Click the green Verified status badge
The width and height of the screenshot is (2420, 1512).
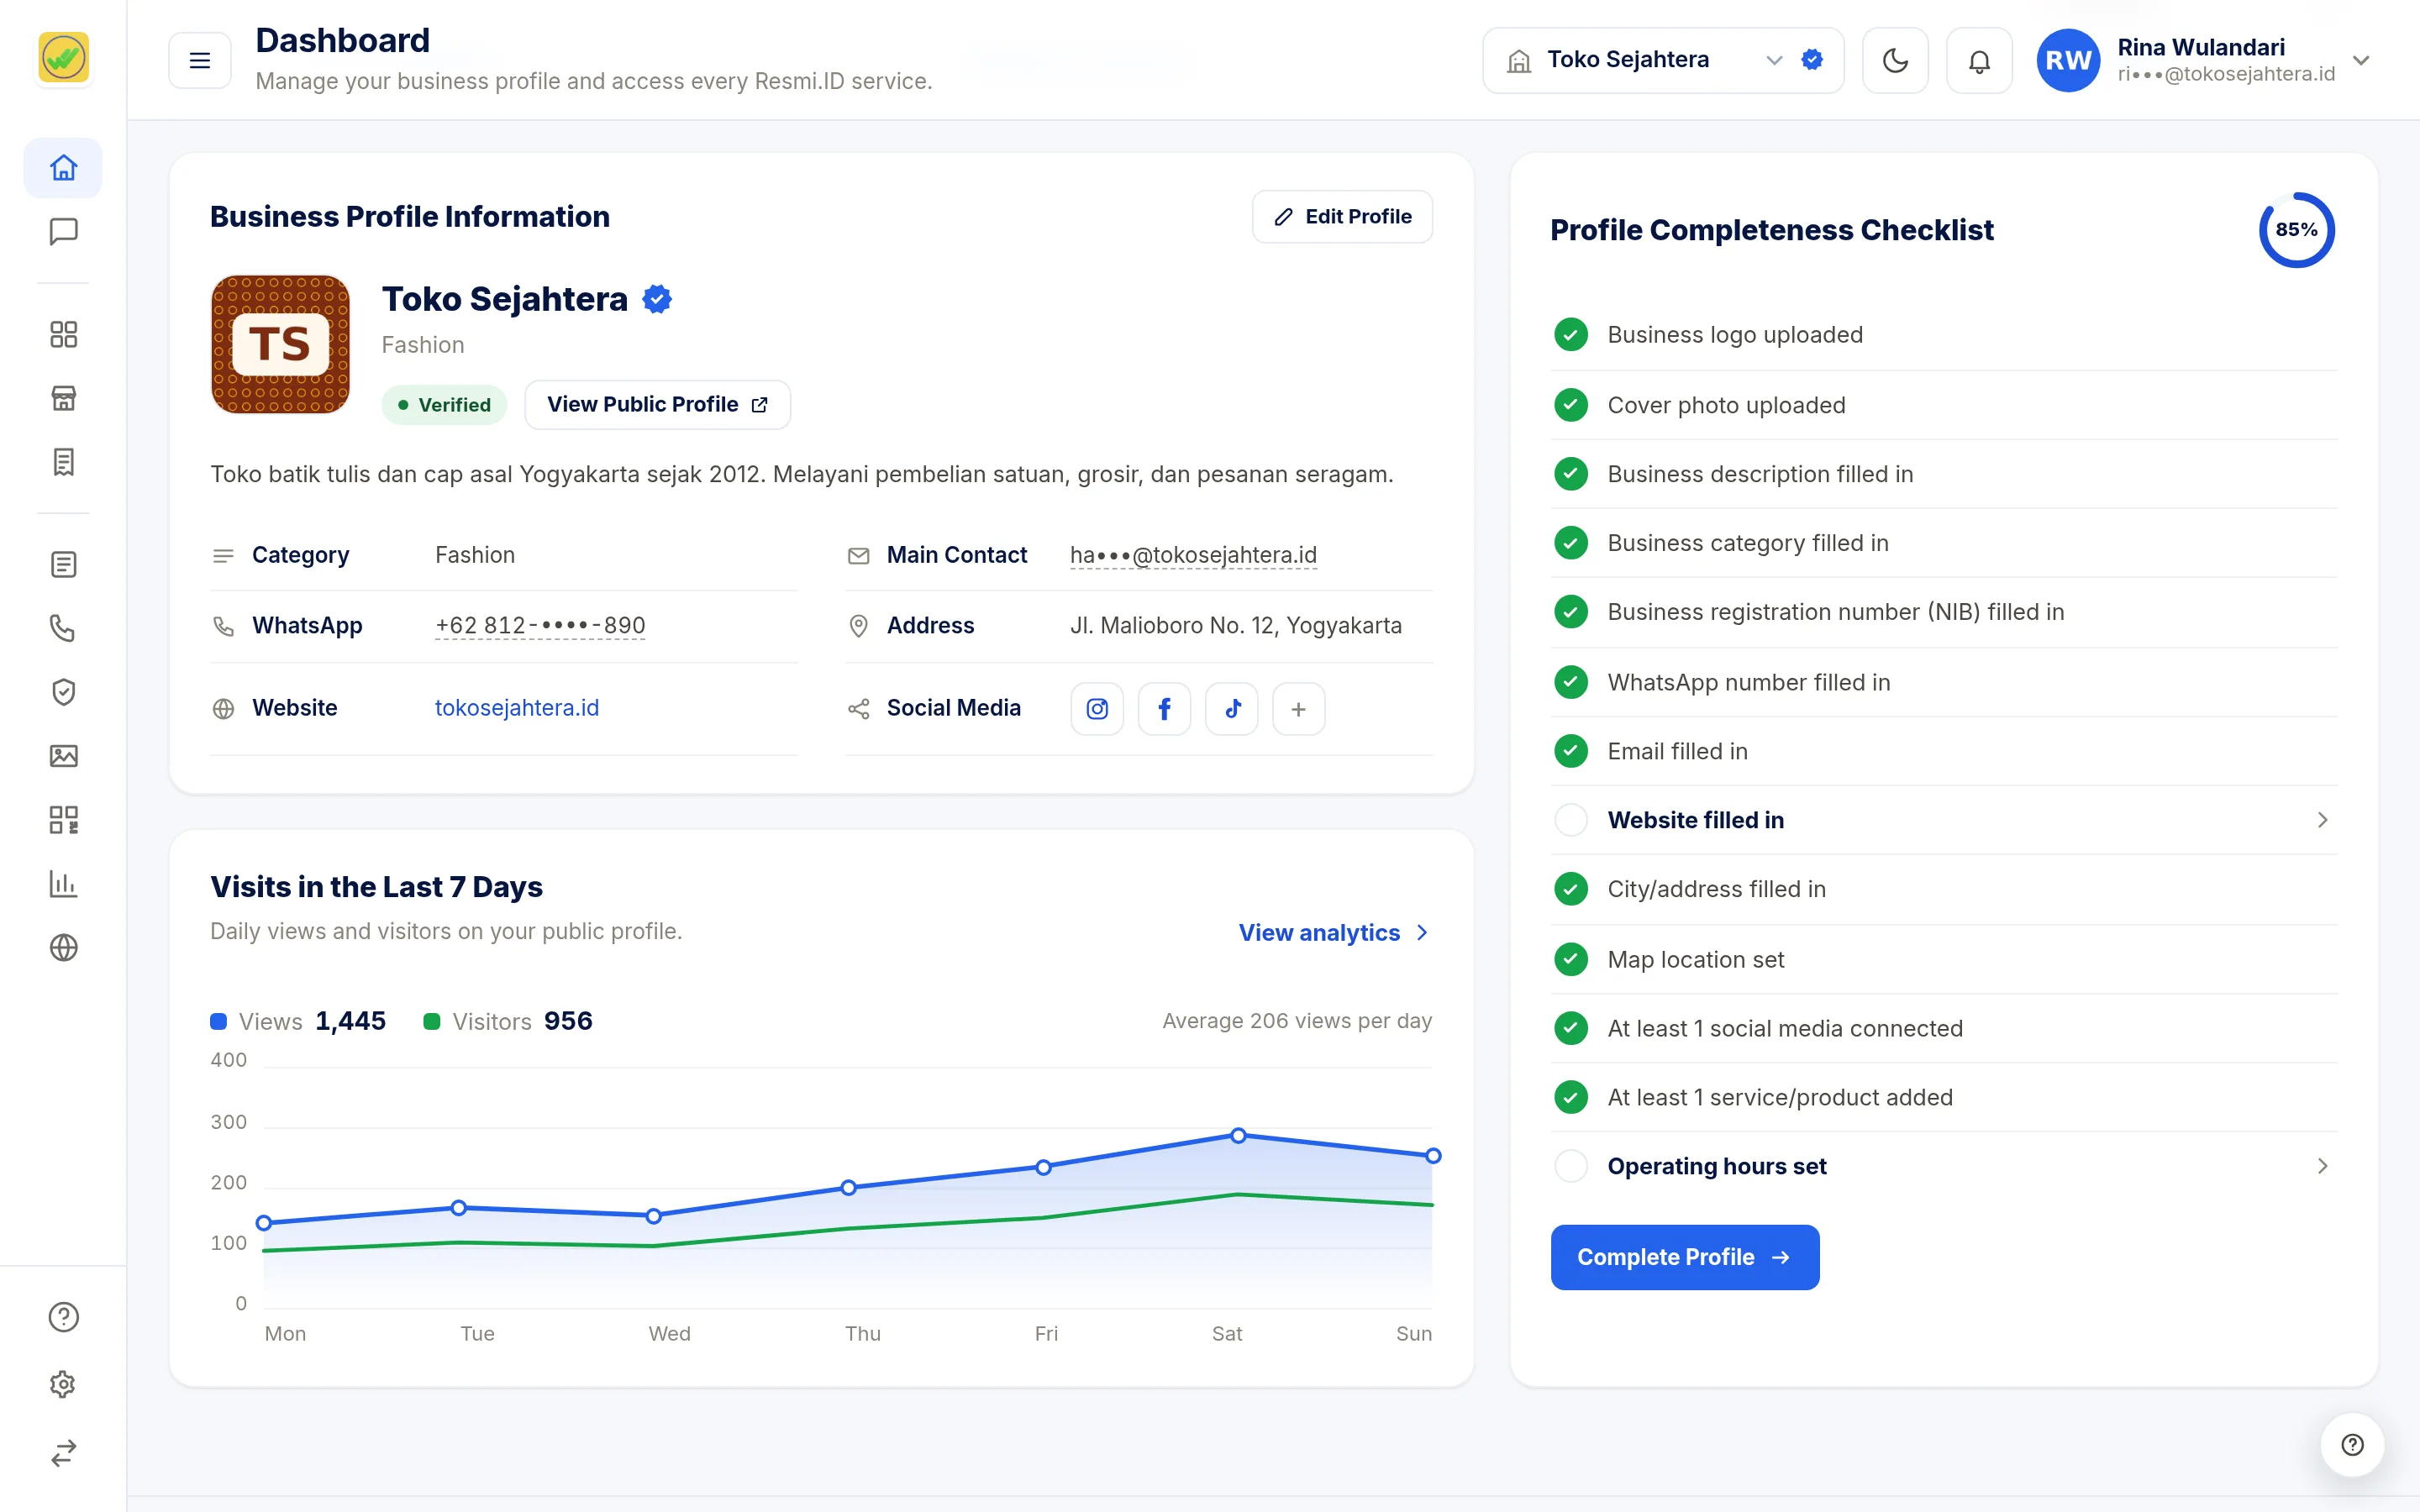(x=444, y=405)
